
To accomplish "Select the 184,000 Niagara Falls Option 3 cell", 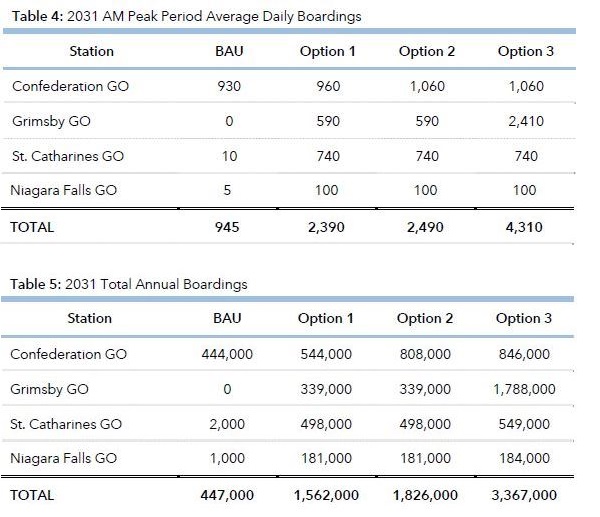I will click(x=524, y=458).
